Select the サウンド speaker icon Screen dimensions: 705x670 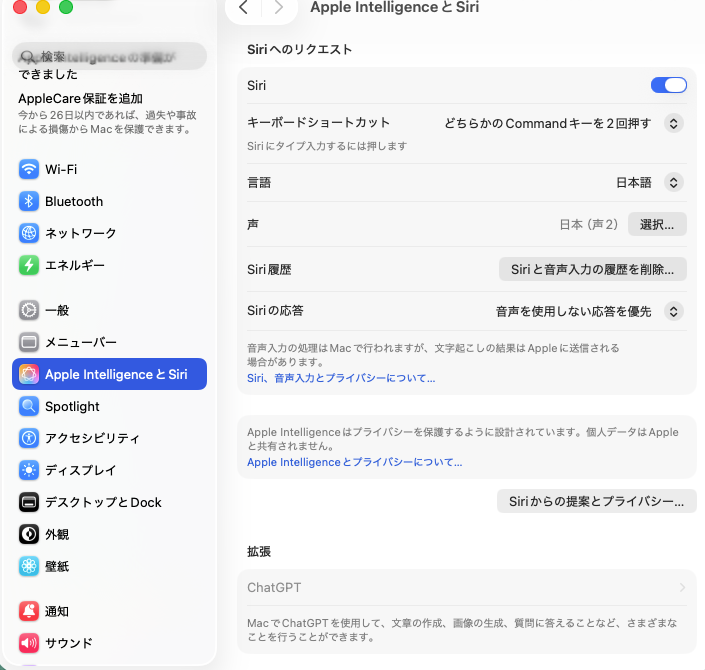(29, 643)
